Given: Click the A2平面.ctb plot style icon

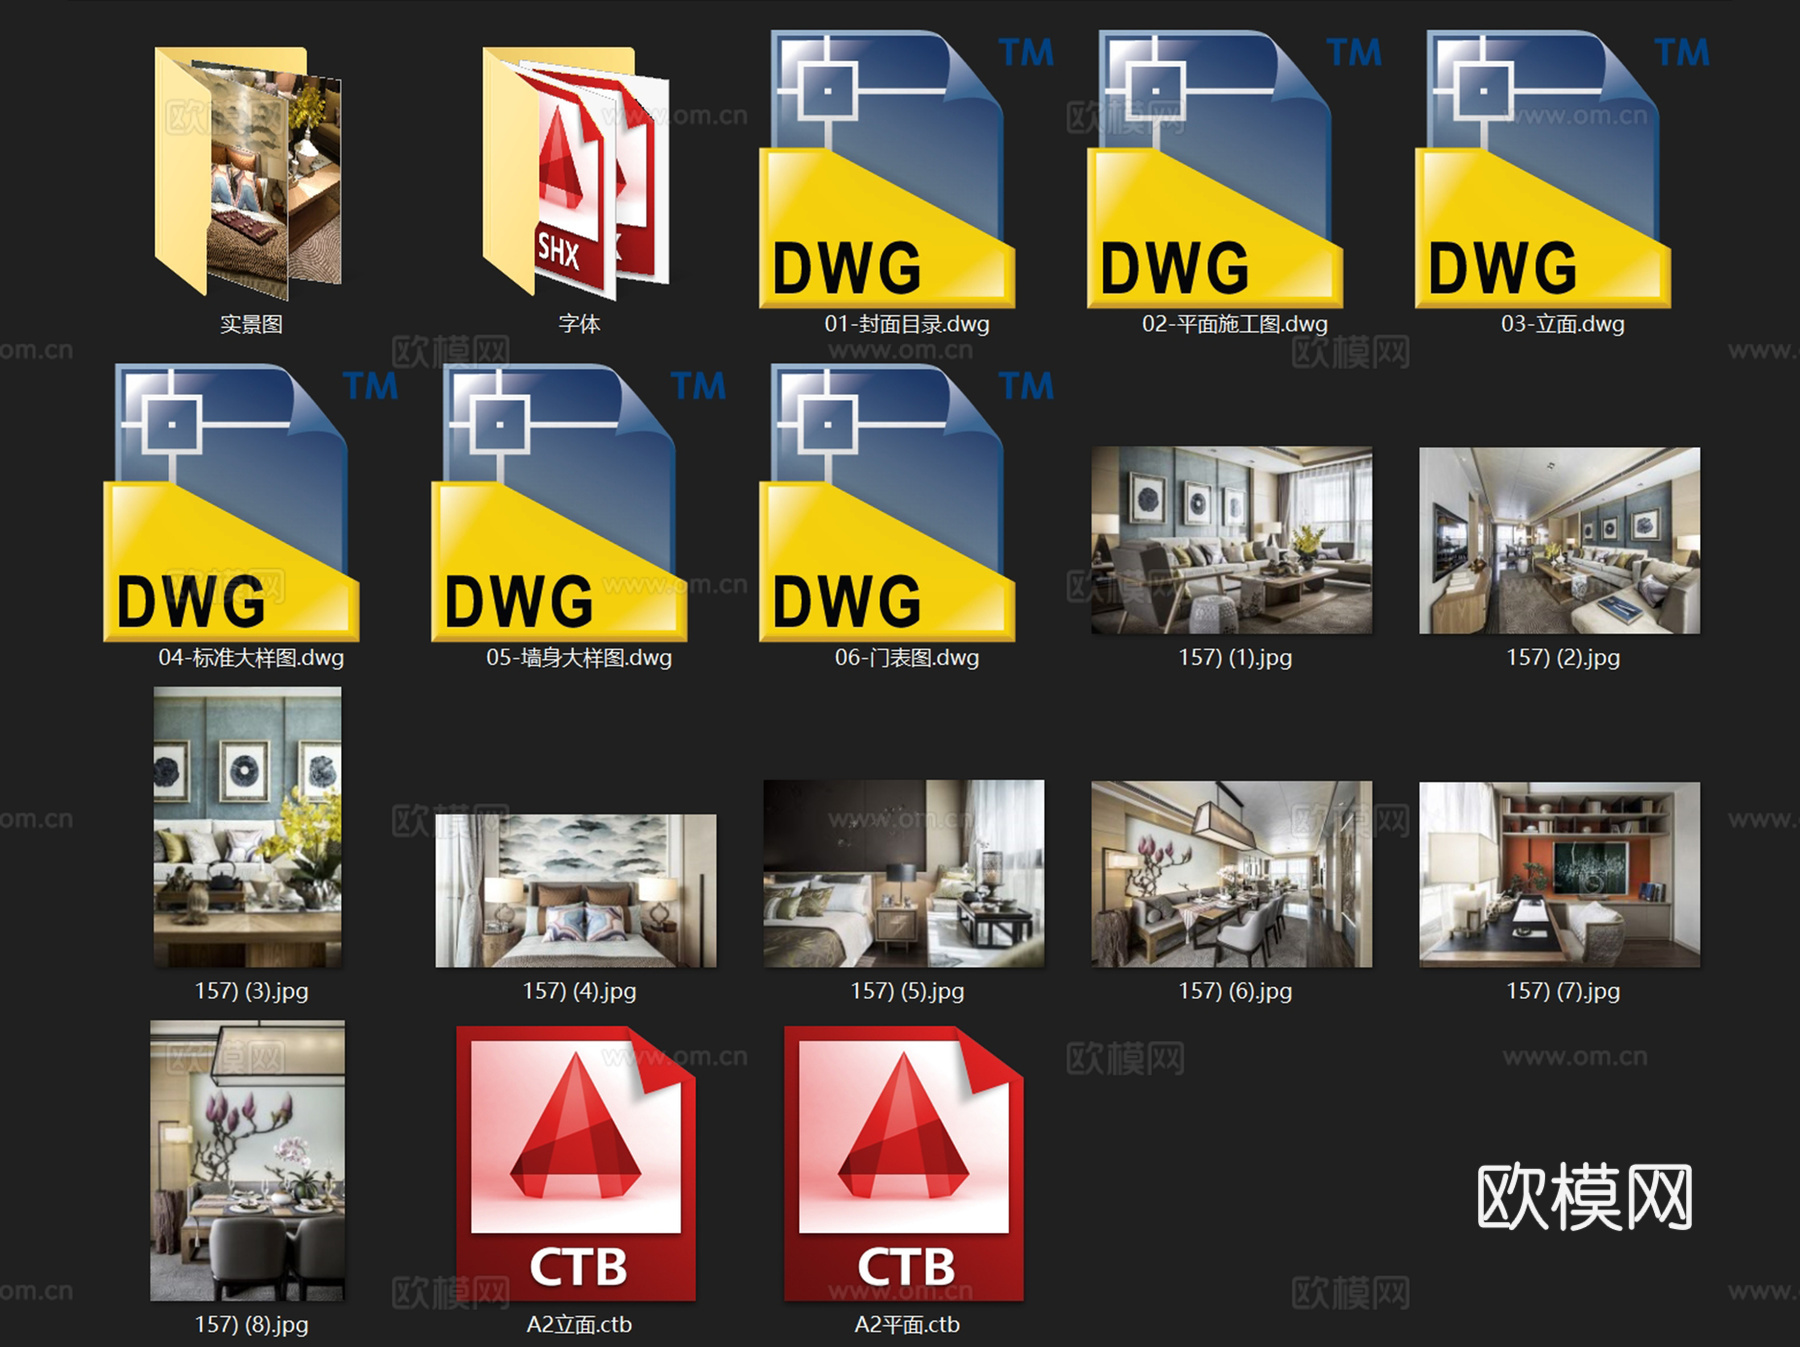Looking at the screenshot, I should pyautogui.click(x=904, y=1163).
